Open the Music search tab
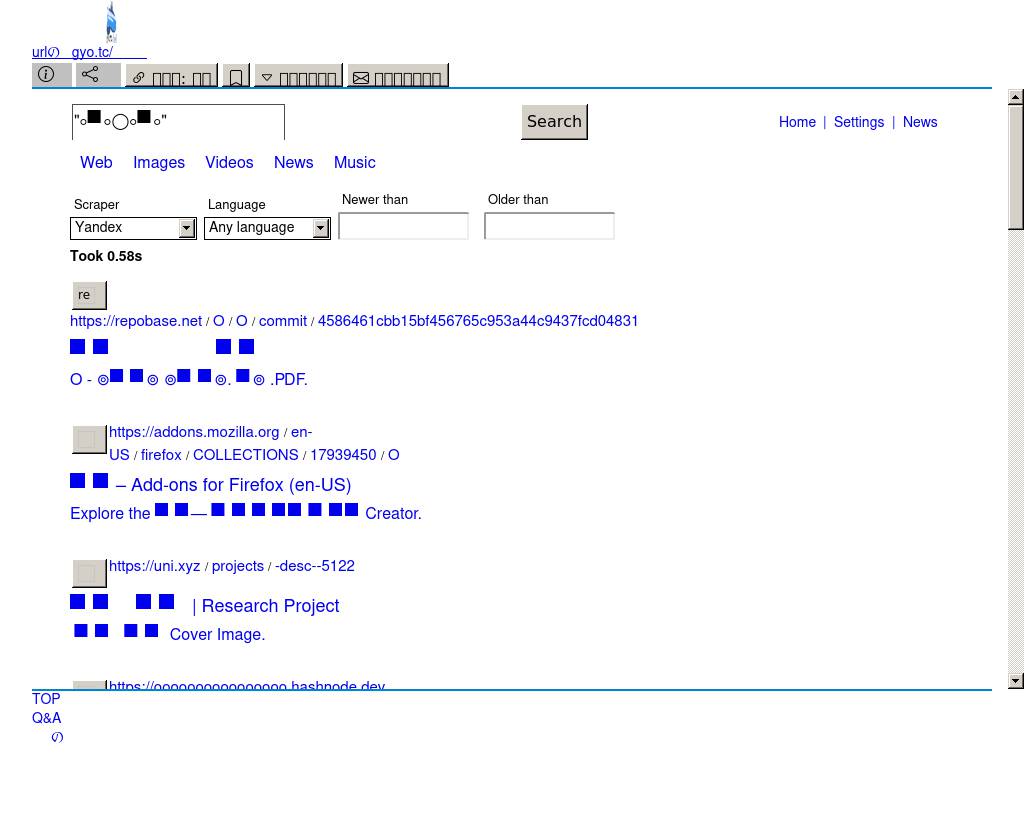1024x837 pixels. [354, 162]
